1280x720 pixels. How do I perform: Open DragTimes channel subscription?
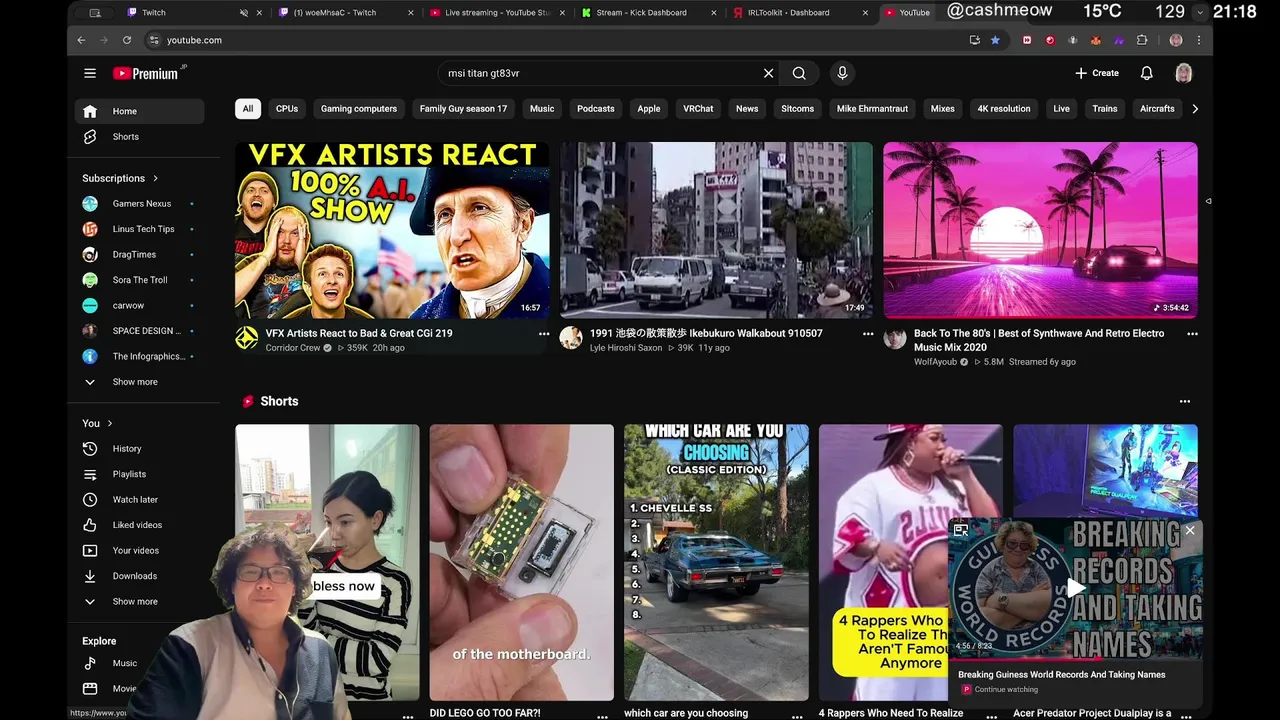pyautogui.click(x=139, y=254)
